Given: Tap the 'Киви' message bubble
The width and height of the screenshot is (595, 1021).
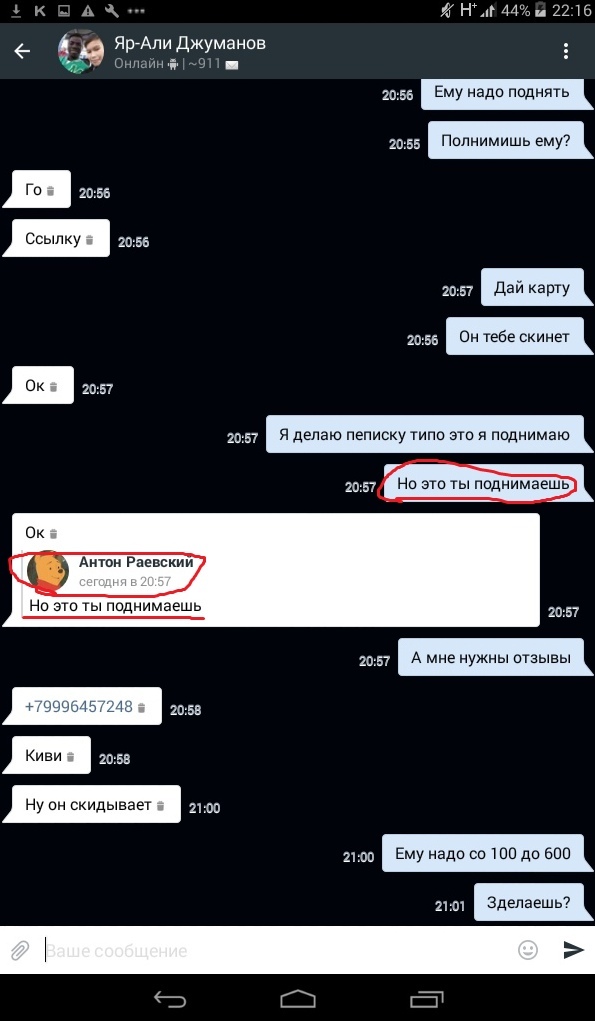Looking at the screenshot, I should pos(49,756).
